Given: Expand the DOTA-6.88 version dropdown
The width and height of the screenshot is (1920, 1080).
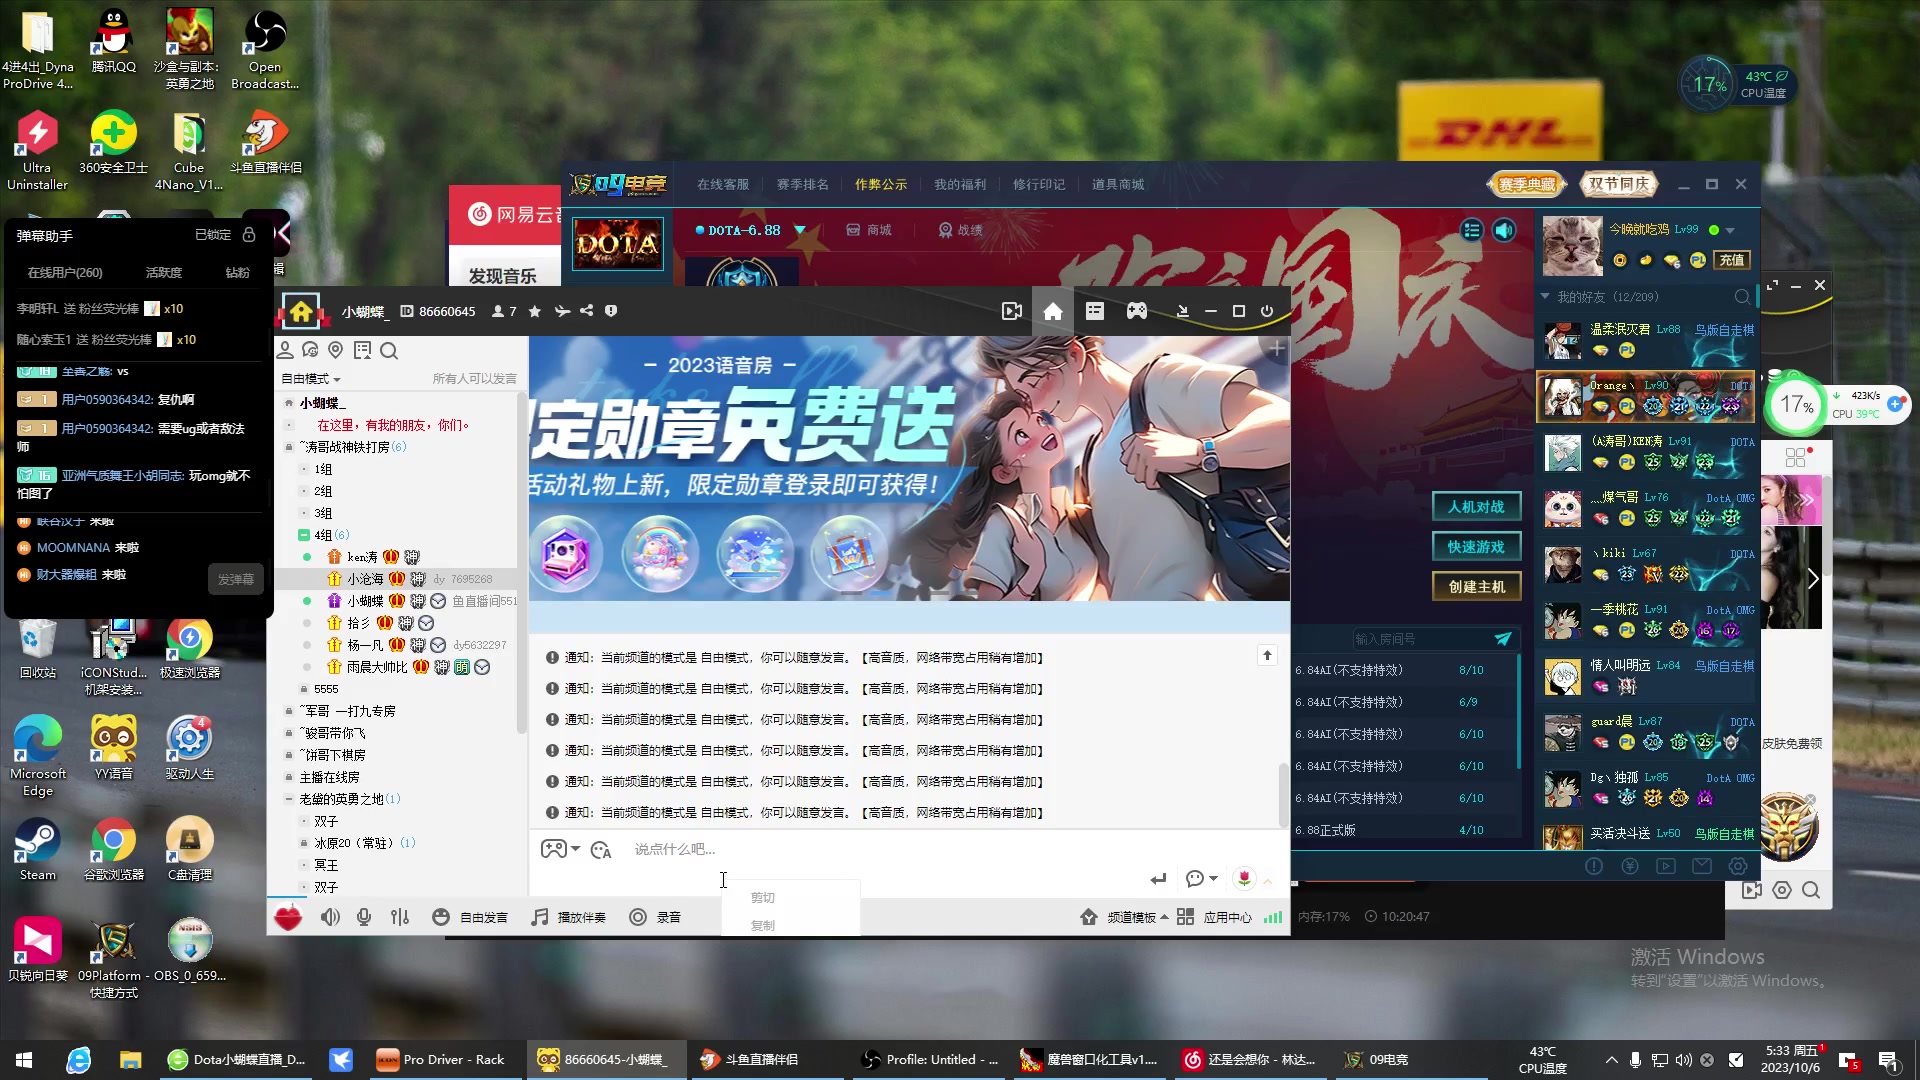Looking at the screenshot, I should (x=800, y=231).
